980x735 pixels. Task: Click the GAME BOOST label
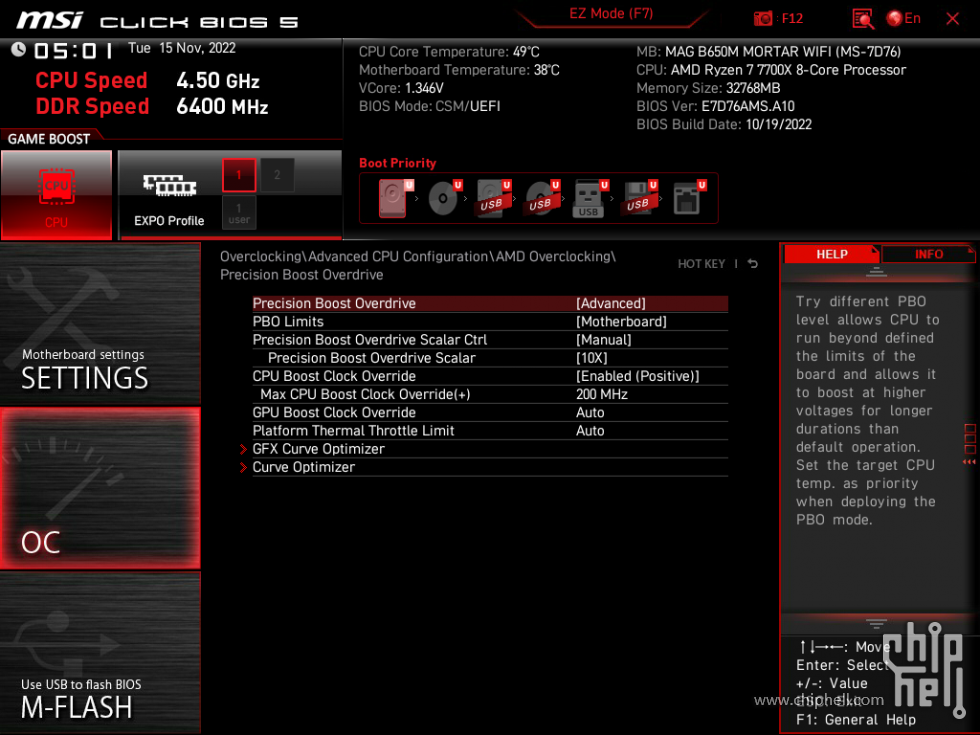49,139
